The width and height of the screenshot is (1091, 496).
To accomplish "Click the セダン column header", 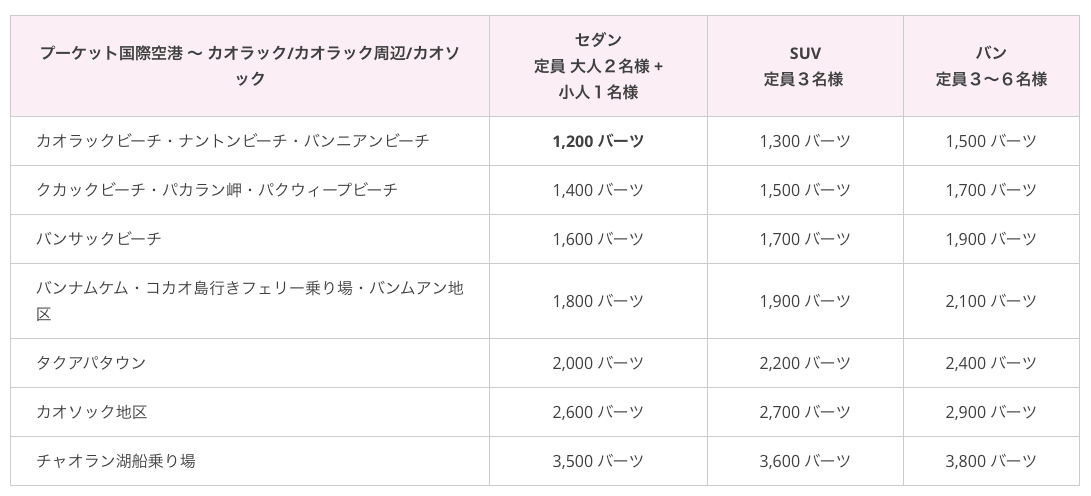I will click(598, 66).
